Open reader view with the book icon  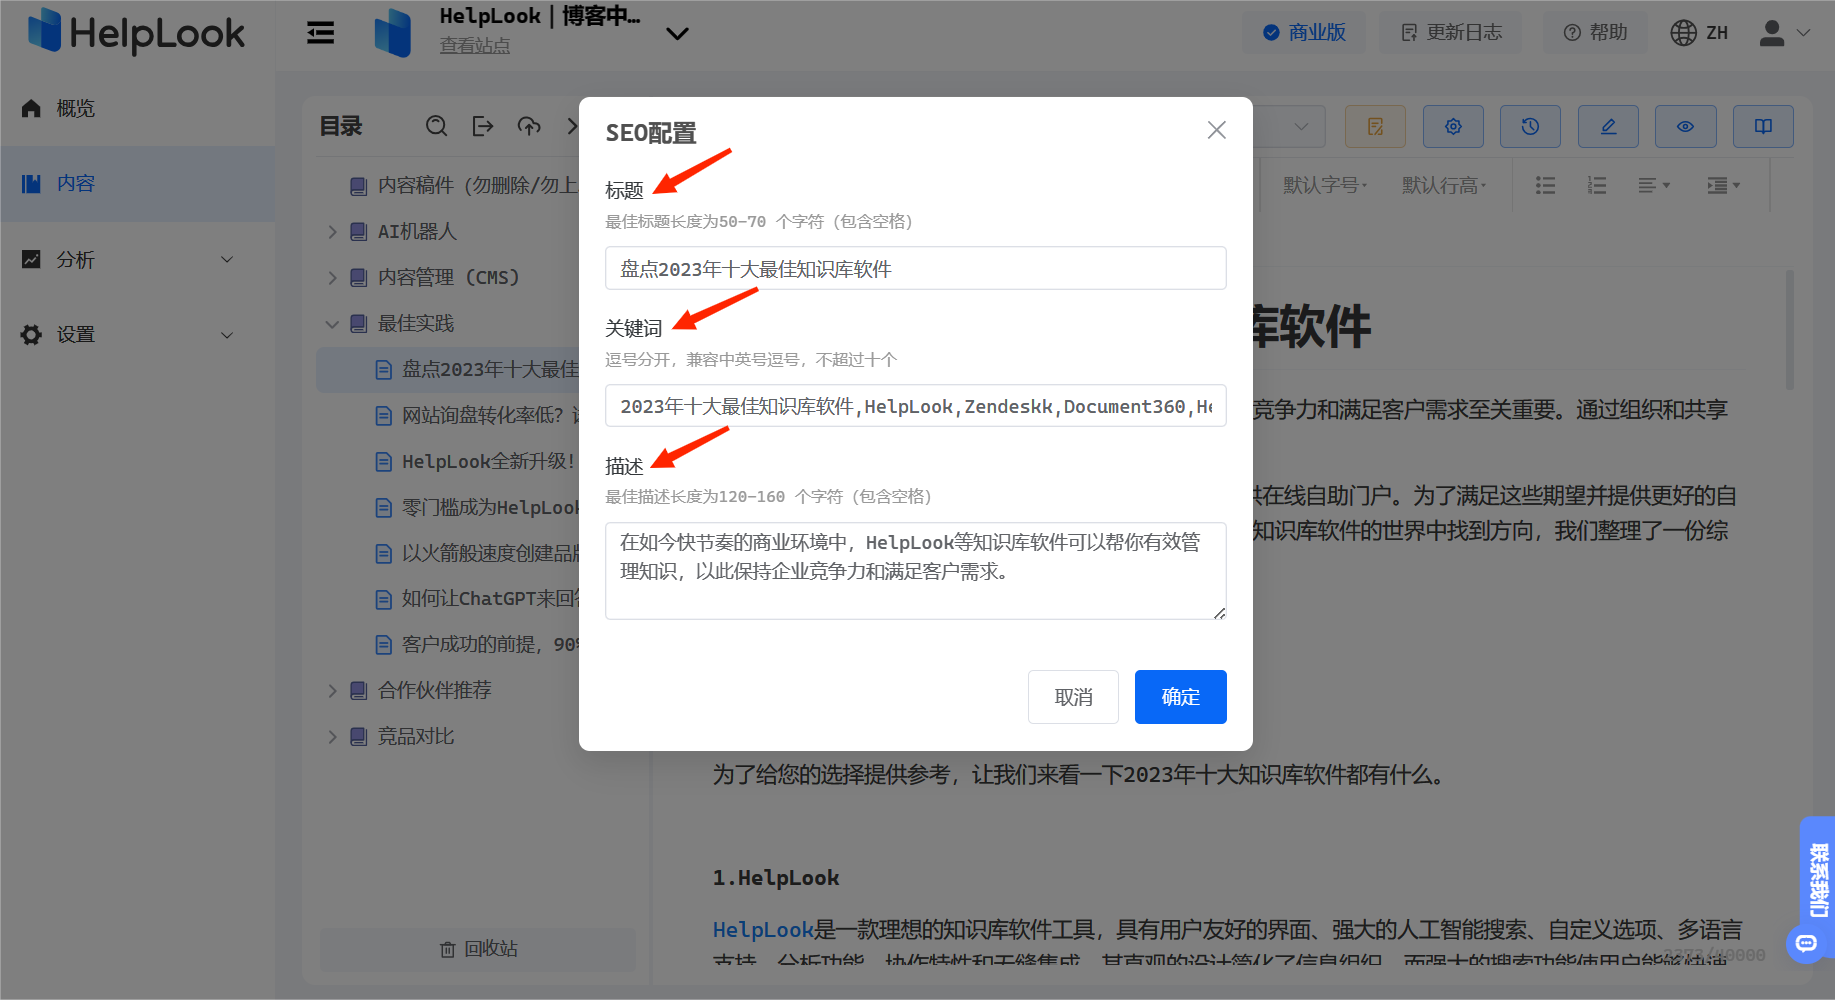[1762, 126]
